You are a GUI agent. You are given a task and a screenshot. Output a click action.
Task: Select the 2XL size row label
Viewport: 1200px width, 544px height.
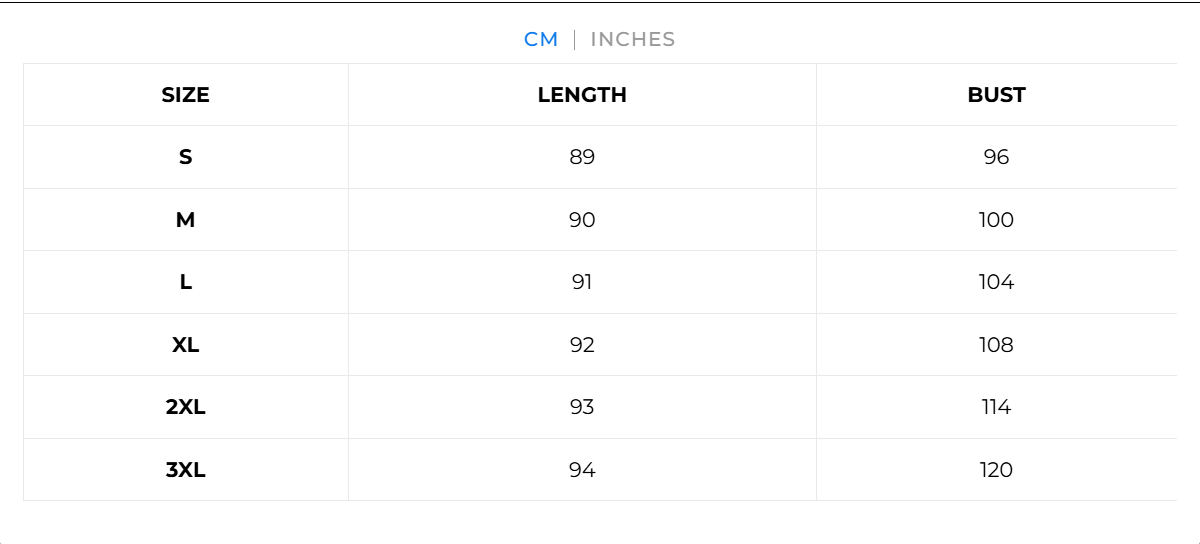(186, 407)
